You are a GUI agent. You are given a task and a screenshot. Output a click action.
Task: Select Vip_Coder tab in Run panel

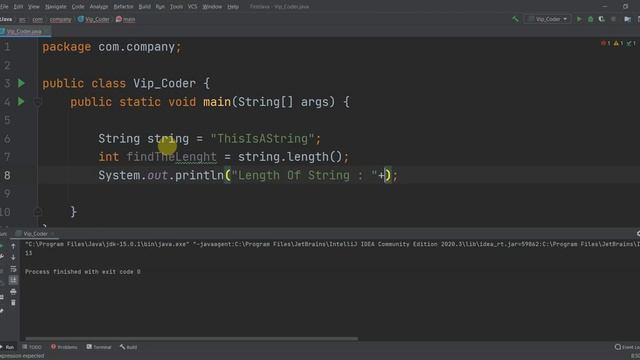[x=36, y=233]
